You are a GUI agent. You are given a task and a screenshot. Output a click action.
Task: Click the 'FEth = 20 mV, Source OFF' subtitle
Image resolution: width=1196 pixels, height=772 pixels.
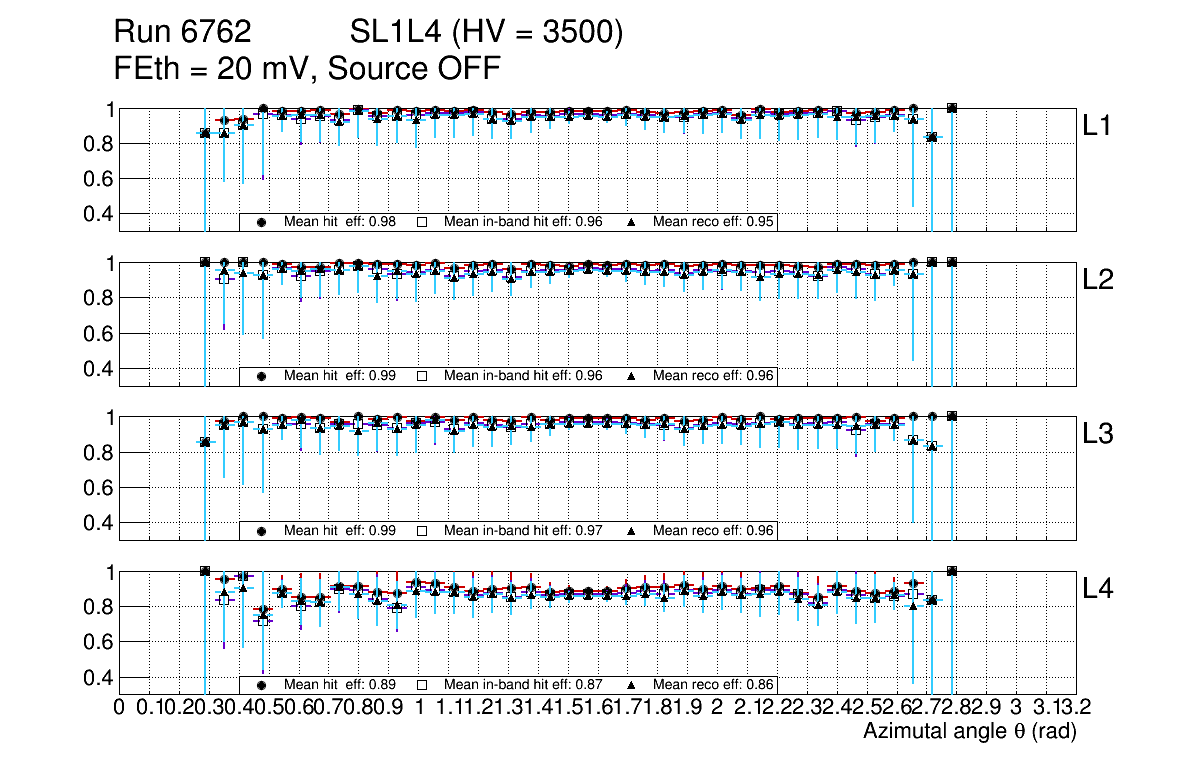point(307,68)
